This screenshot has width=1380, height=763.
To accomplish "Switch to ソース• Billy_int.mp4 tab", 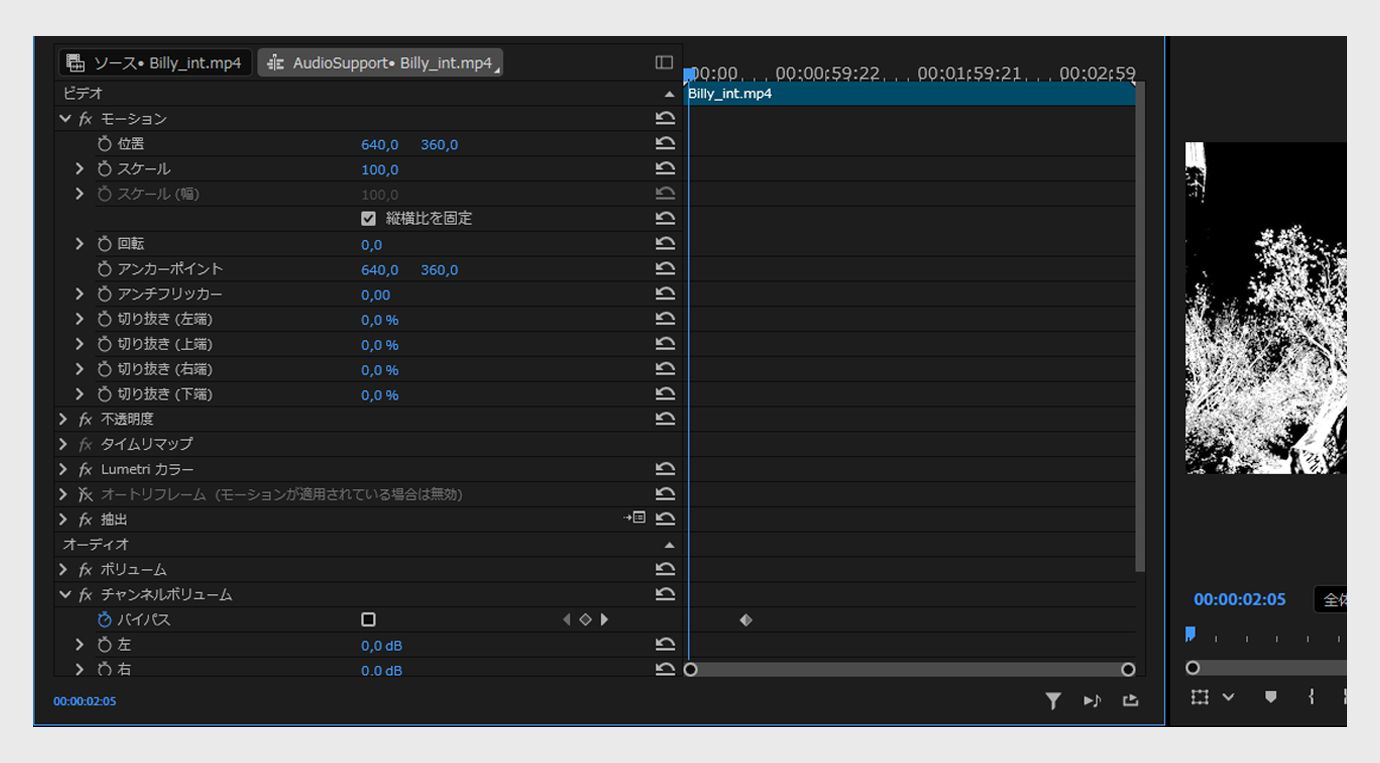I will click(x=156, y=63).
